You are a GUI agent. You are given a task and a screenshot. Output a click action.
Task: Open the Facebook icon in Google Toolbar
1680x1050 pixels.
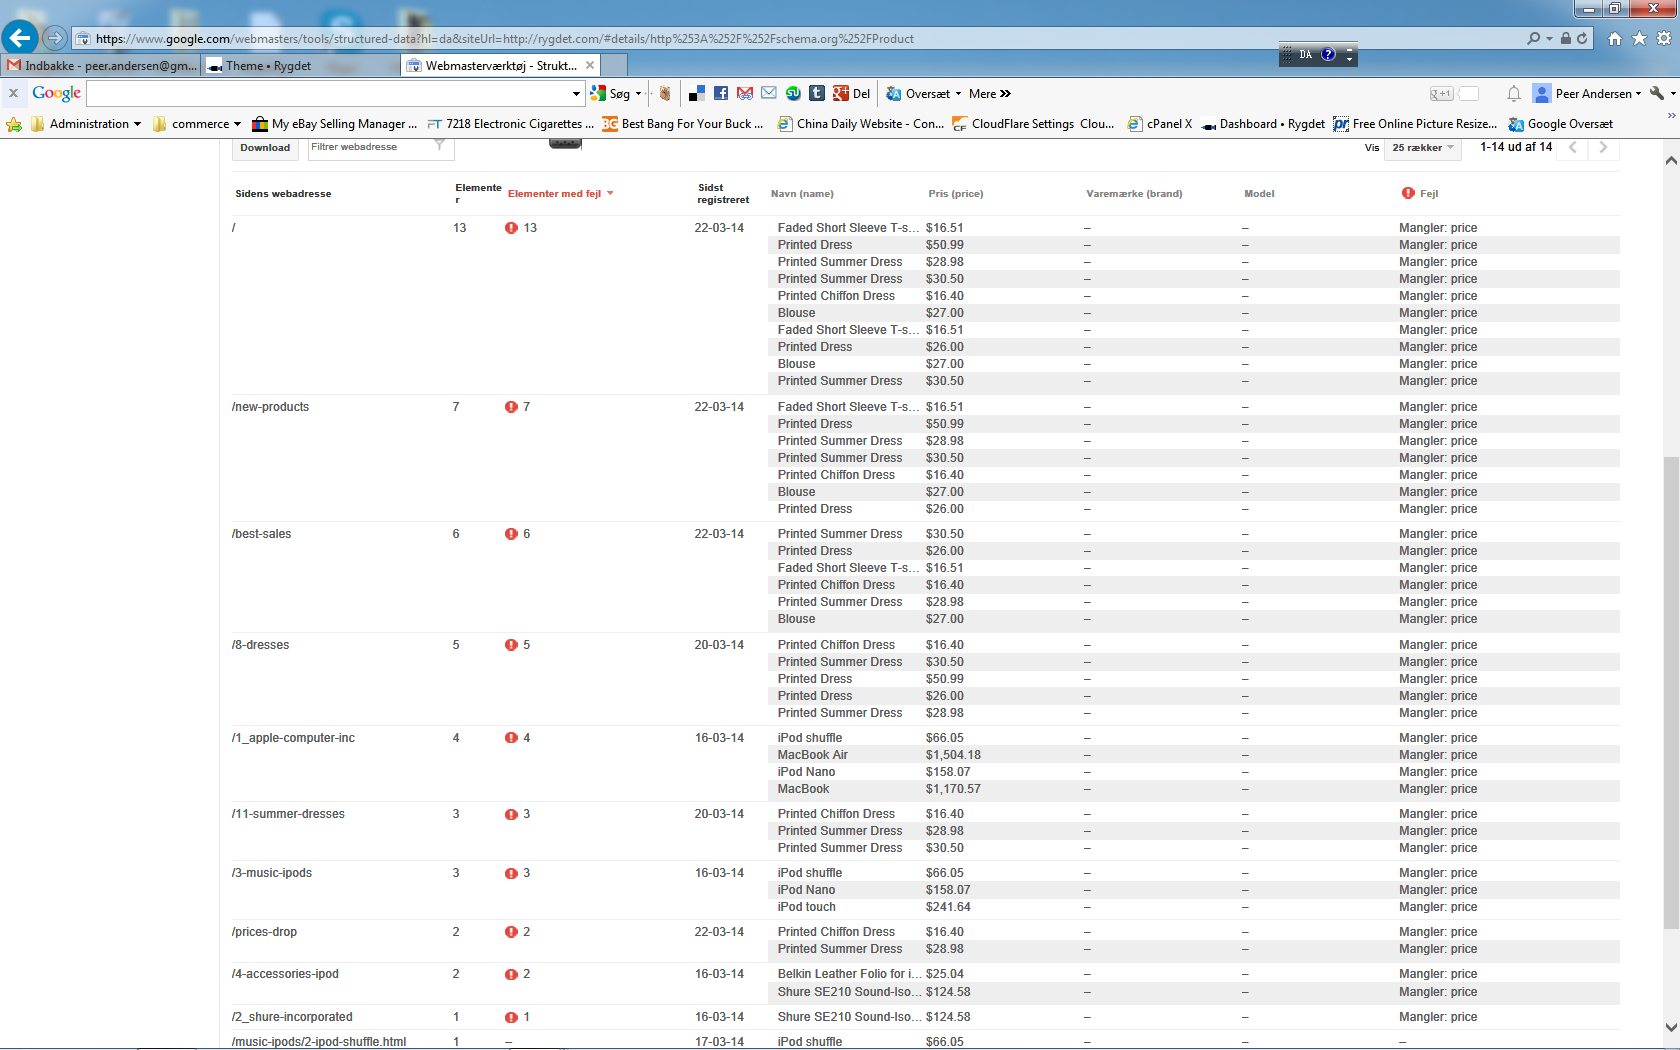point(721,93)
